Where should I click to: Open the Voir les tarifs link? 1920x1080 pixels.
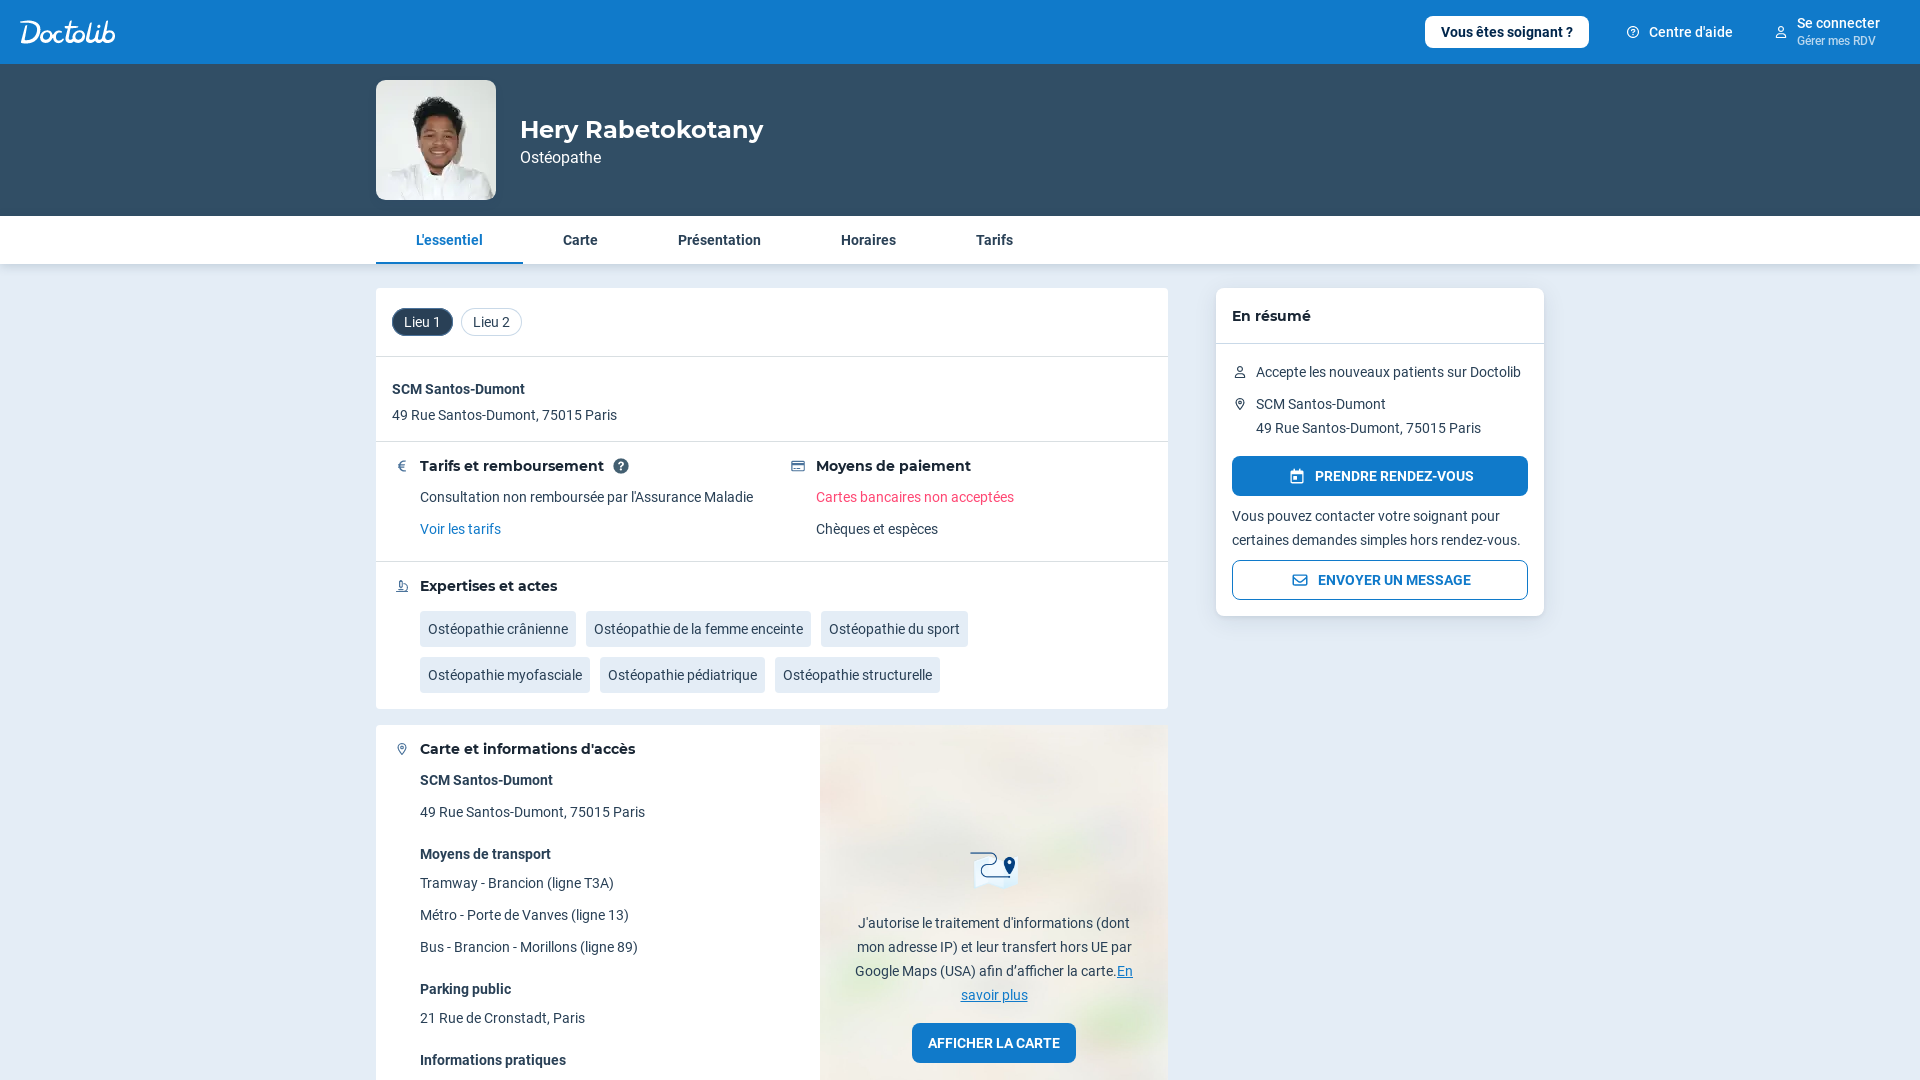click(x=460, y=529)
